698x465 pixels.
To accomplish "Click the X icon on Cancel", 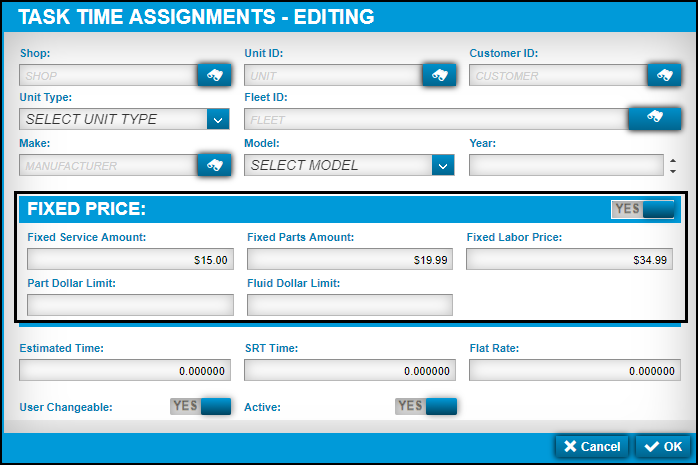I will (570, 447).
